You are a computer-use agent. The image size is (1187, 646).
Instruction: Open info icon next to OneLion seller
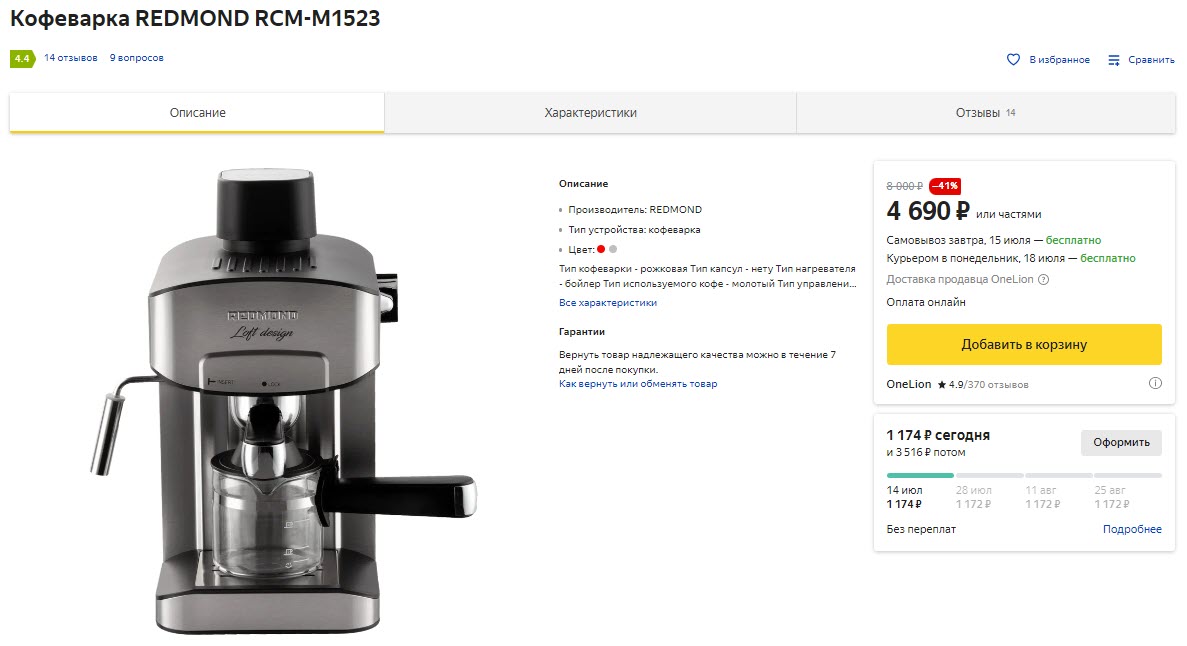point(1155,383)
